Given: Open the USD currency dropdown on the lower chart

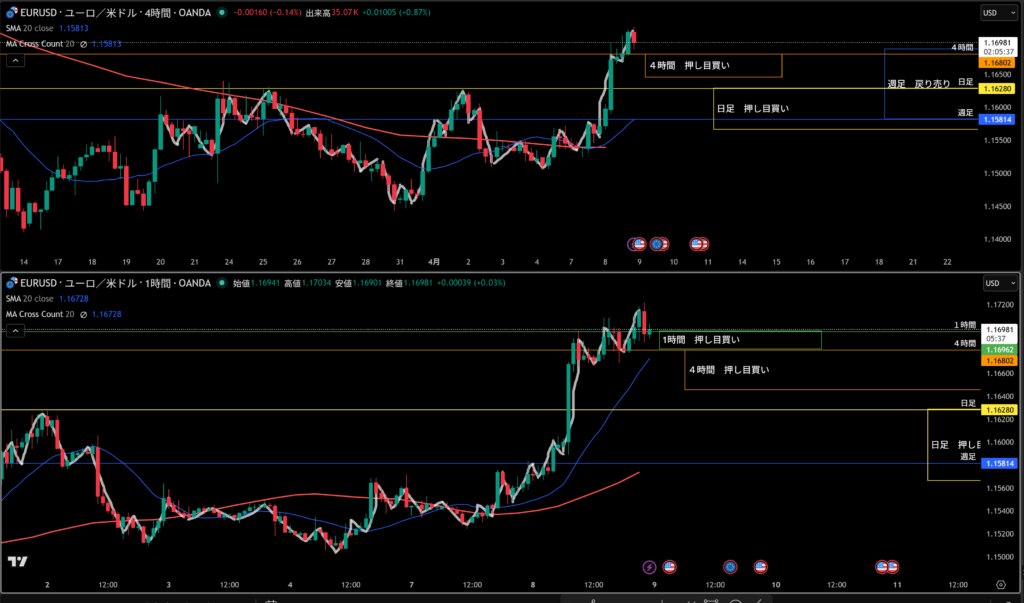Looking at the screenshot, I should pyautogui.click(x=990, y=283).
